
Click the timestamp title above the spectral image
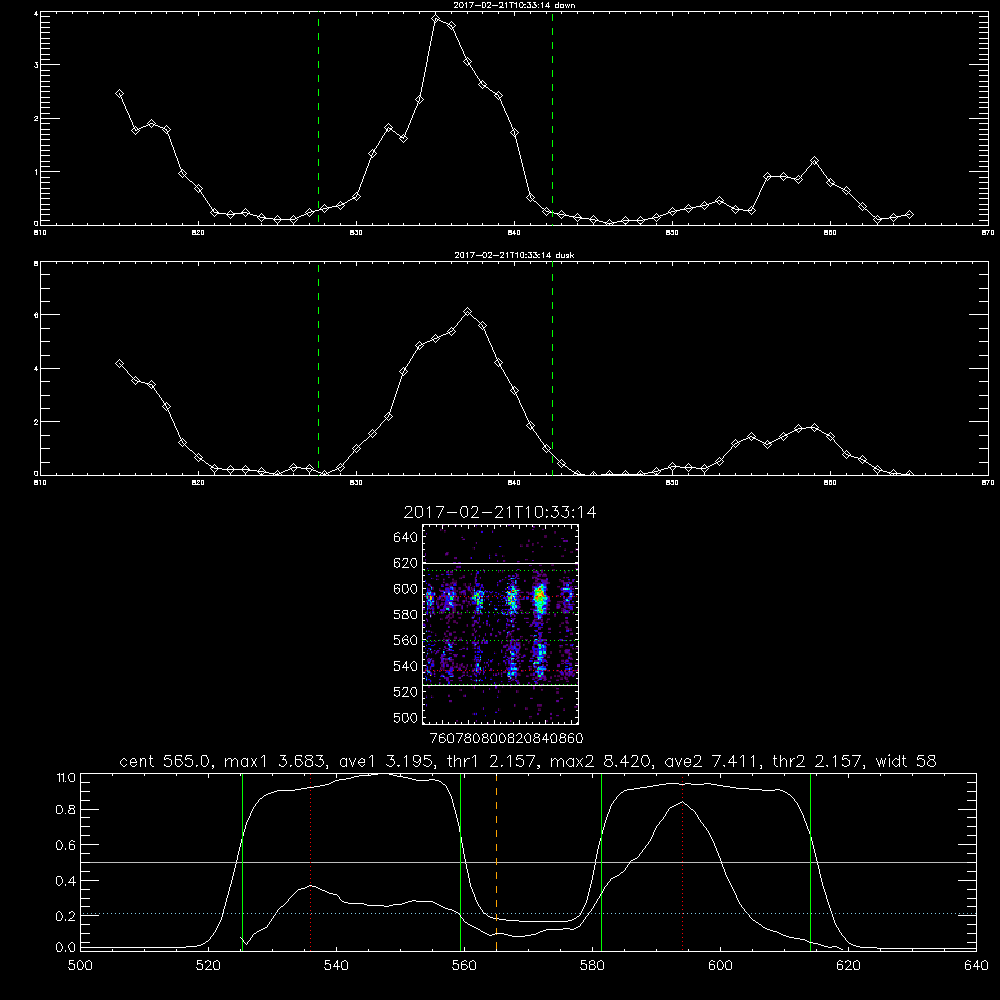[x=500, y=512]
